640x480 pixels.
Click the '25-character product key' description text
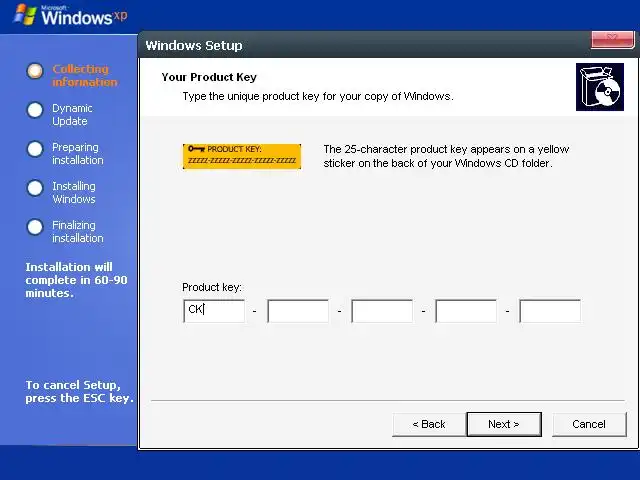(x=446, y=156)
